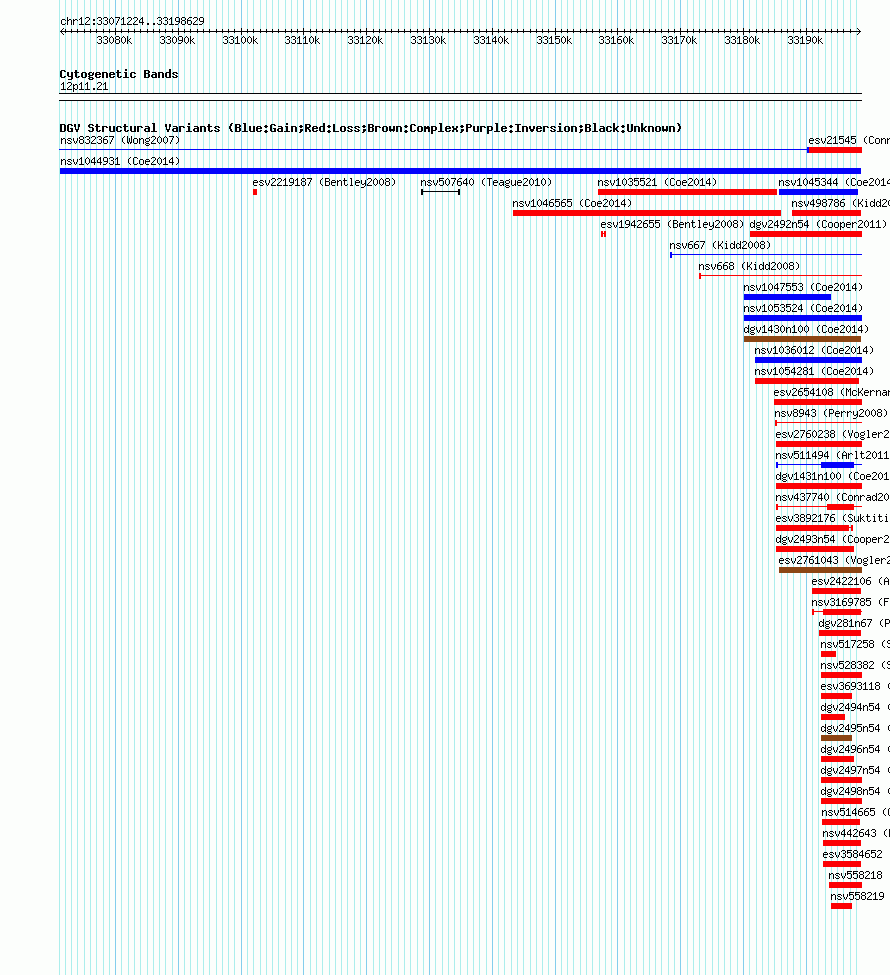
Task: Click the 12p11.21 band label
Action: (x=84, y=87)
